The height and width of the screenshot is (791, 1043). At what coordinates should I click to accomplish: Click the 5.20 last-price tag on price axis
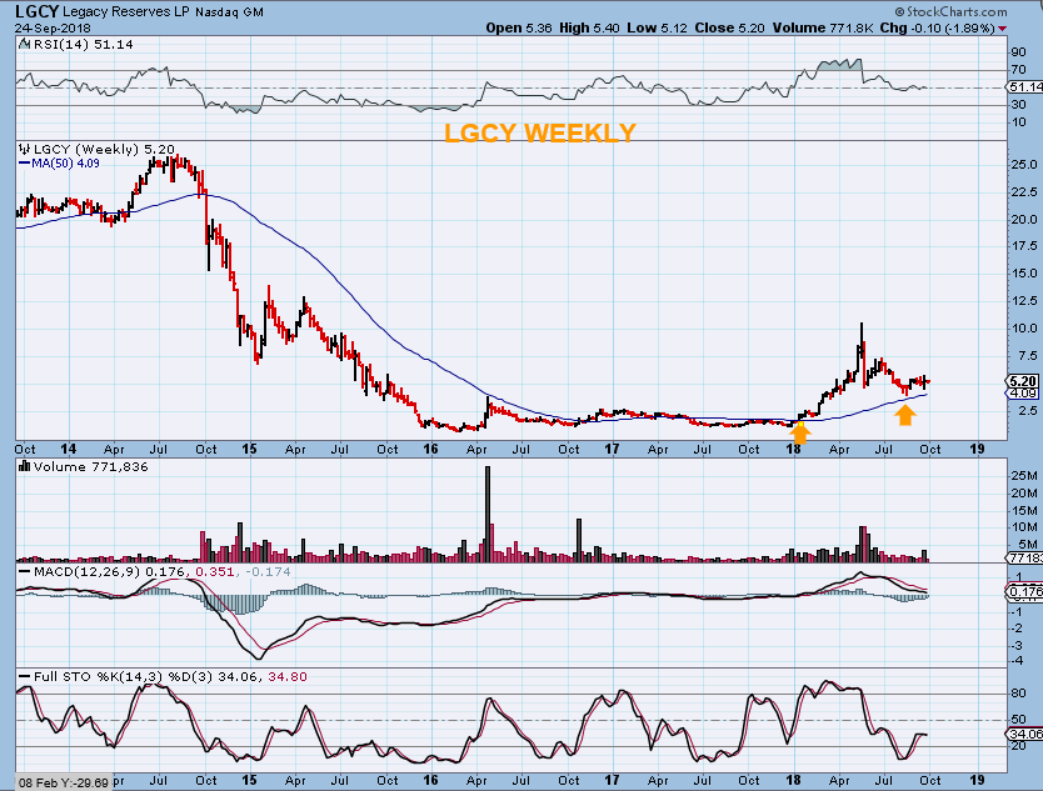(1023, 381)
